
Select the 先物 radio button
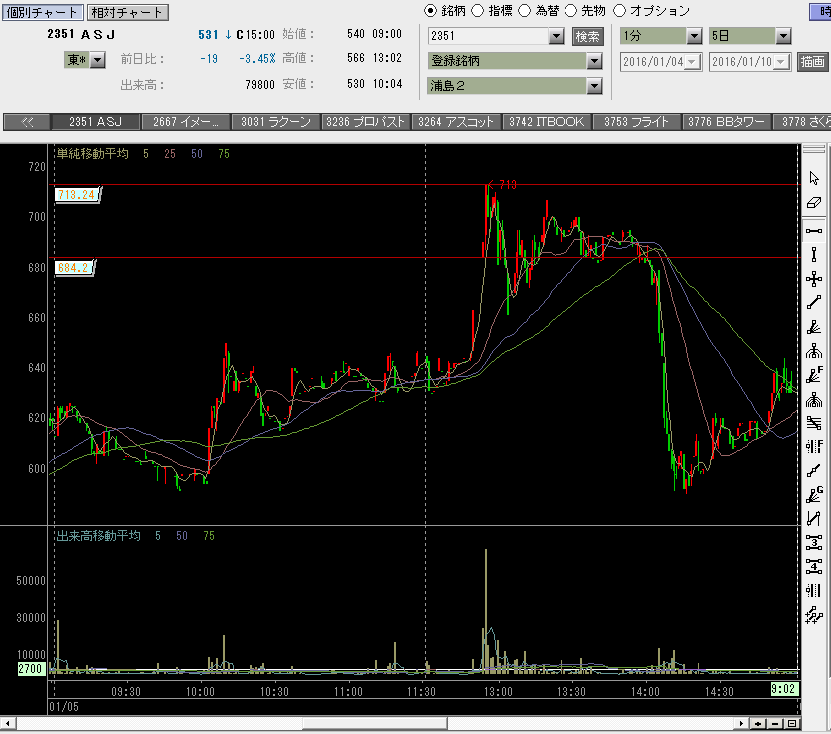coord(571,11)
